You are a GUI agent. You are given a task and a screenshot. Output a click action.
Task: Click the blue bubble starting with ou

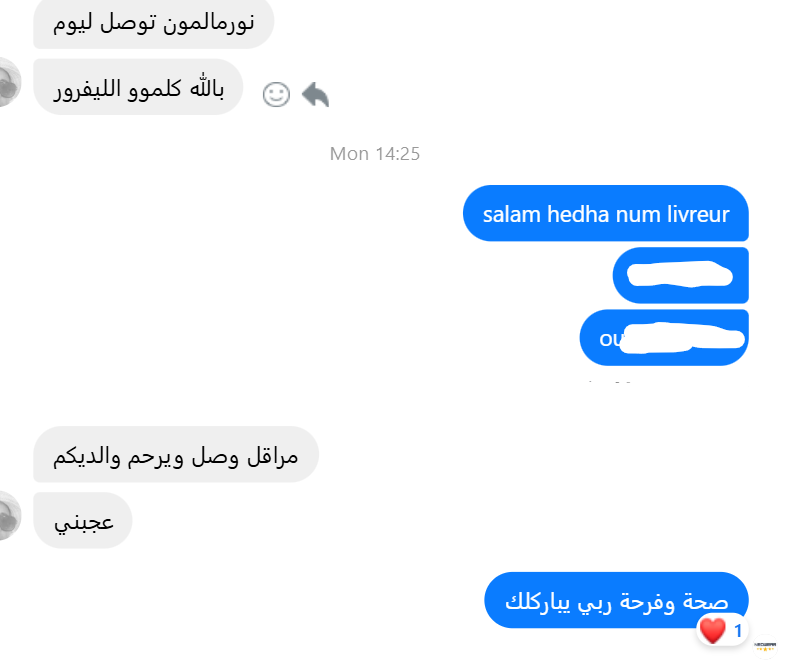[x=664, y=338]
